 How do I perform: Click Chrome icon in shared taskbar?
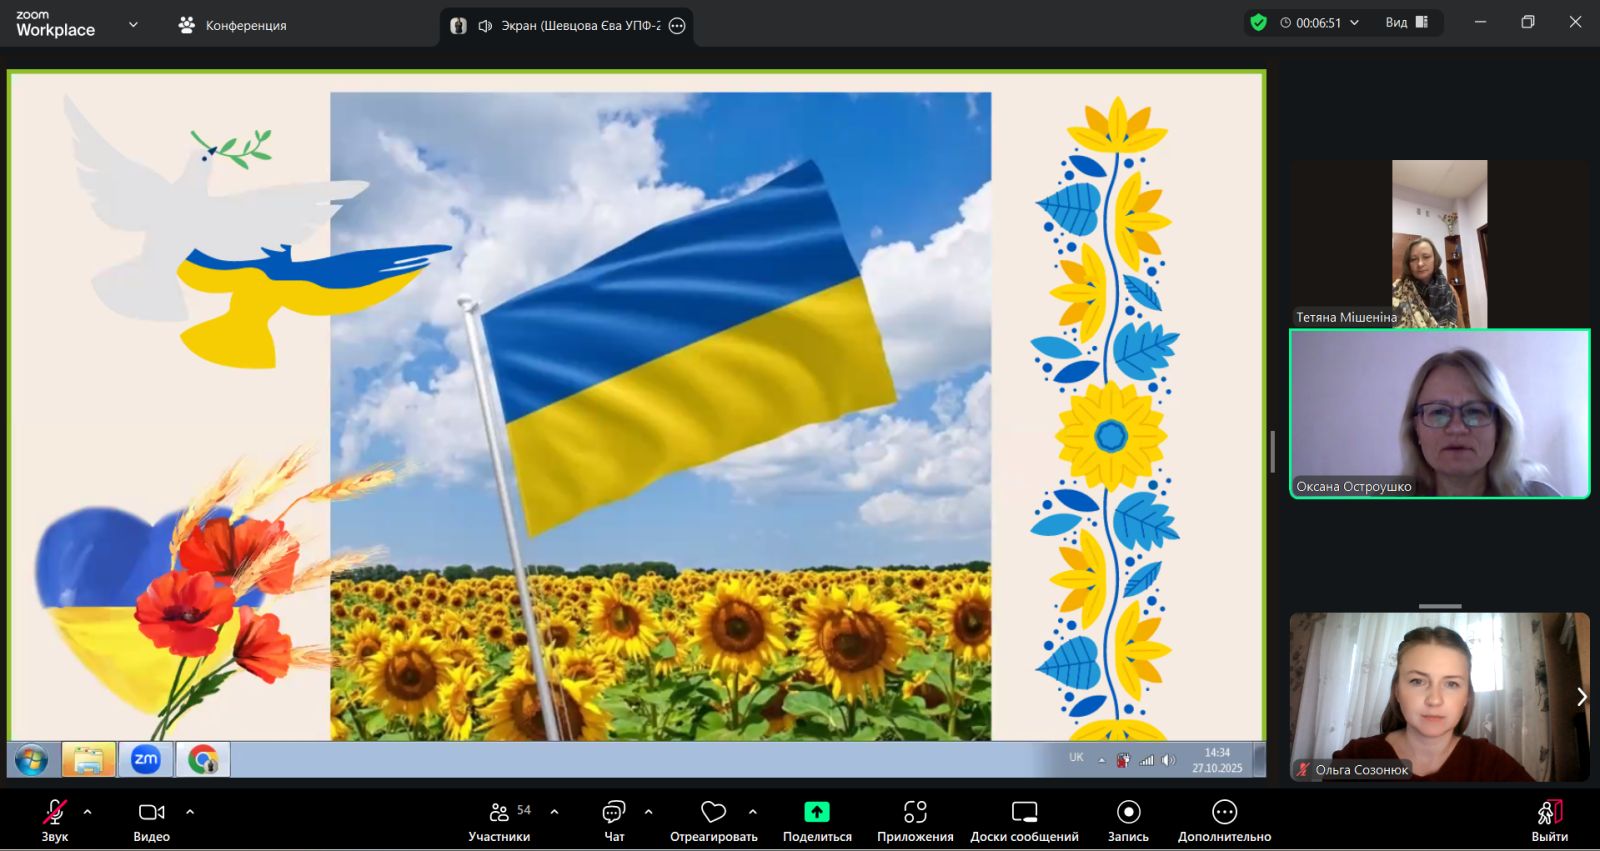[203, 760]
